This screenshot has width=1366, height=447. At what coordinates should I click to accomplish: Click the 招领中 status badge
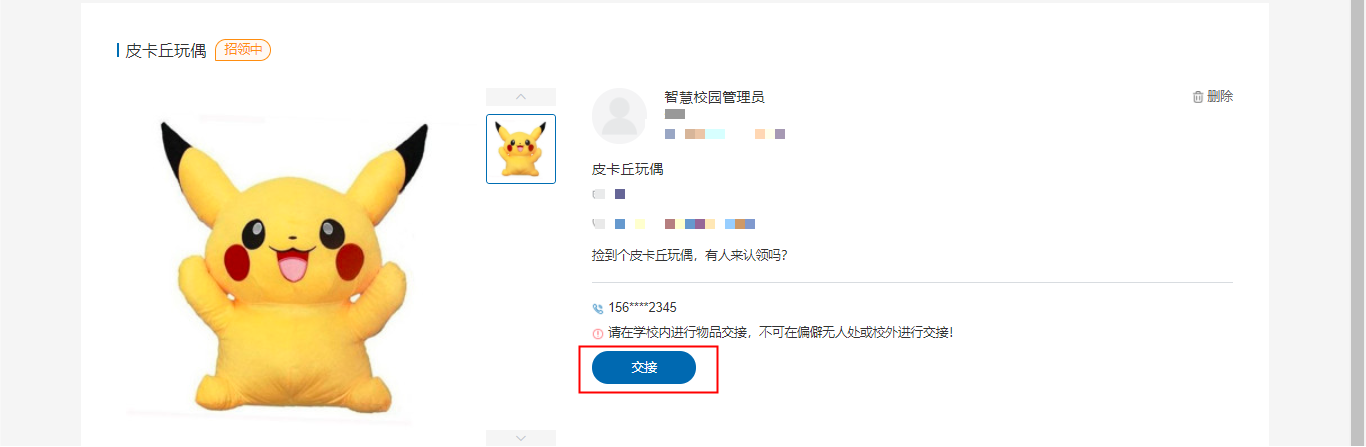pyautogui.click(x=243, y=50)
